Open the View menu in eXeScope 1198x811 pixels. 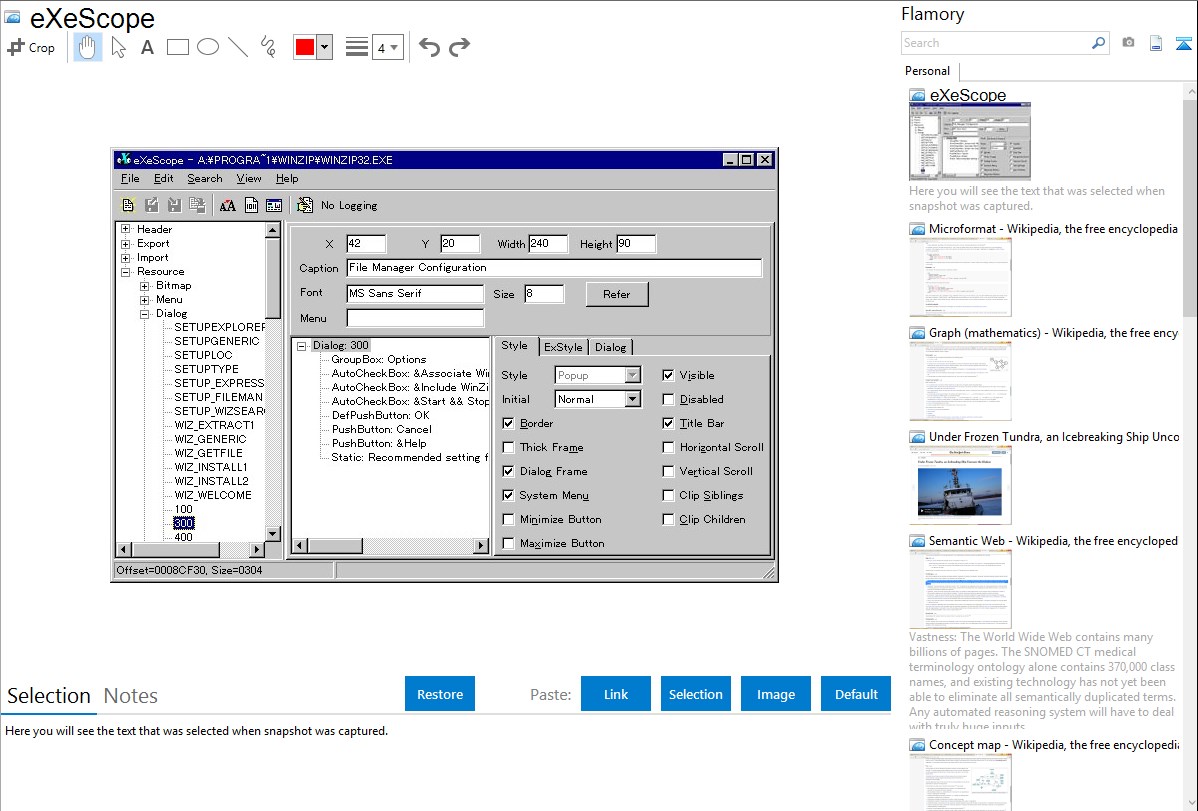point(249,178)
